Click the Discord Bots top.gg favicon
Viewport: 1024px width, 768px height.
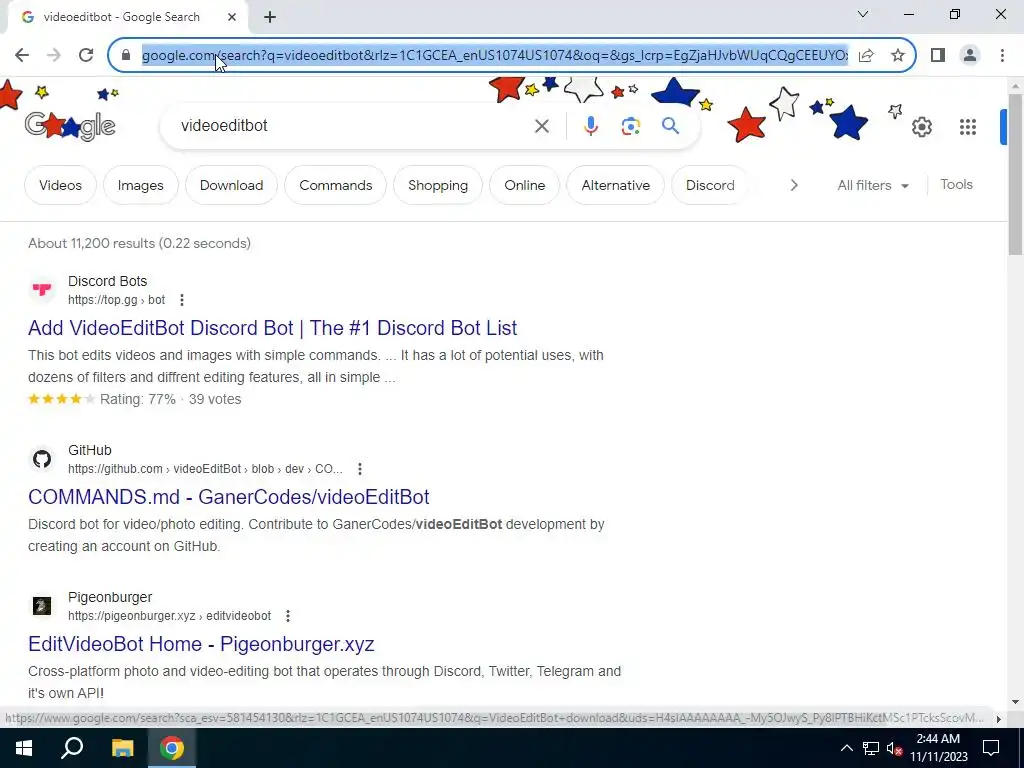pyautogui.click(x=42, y=289)
